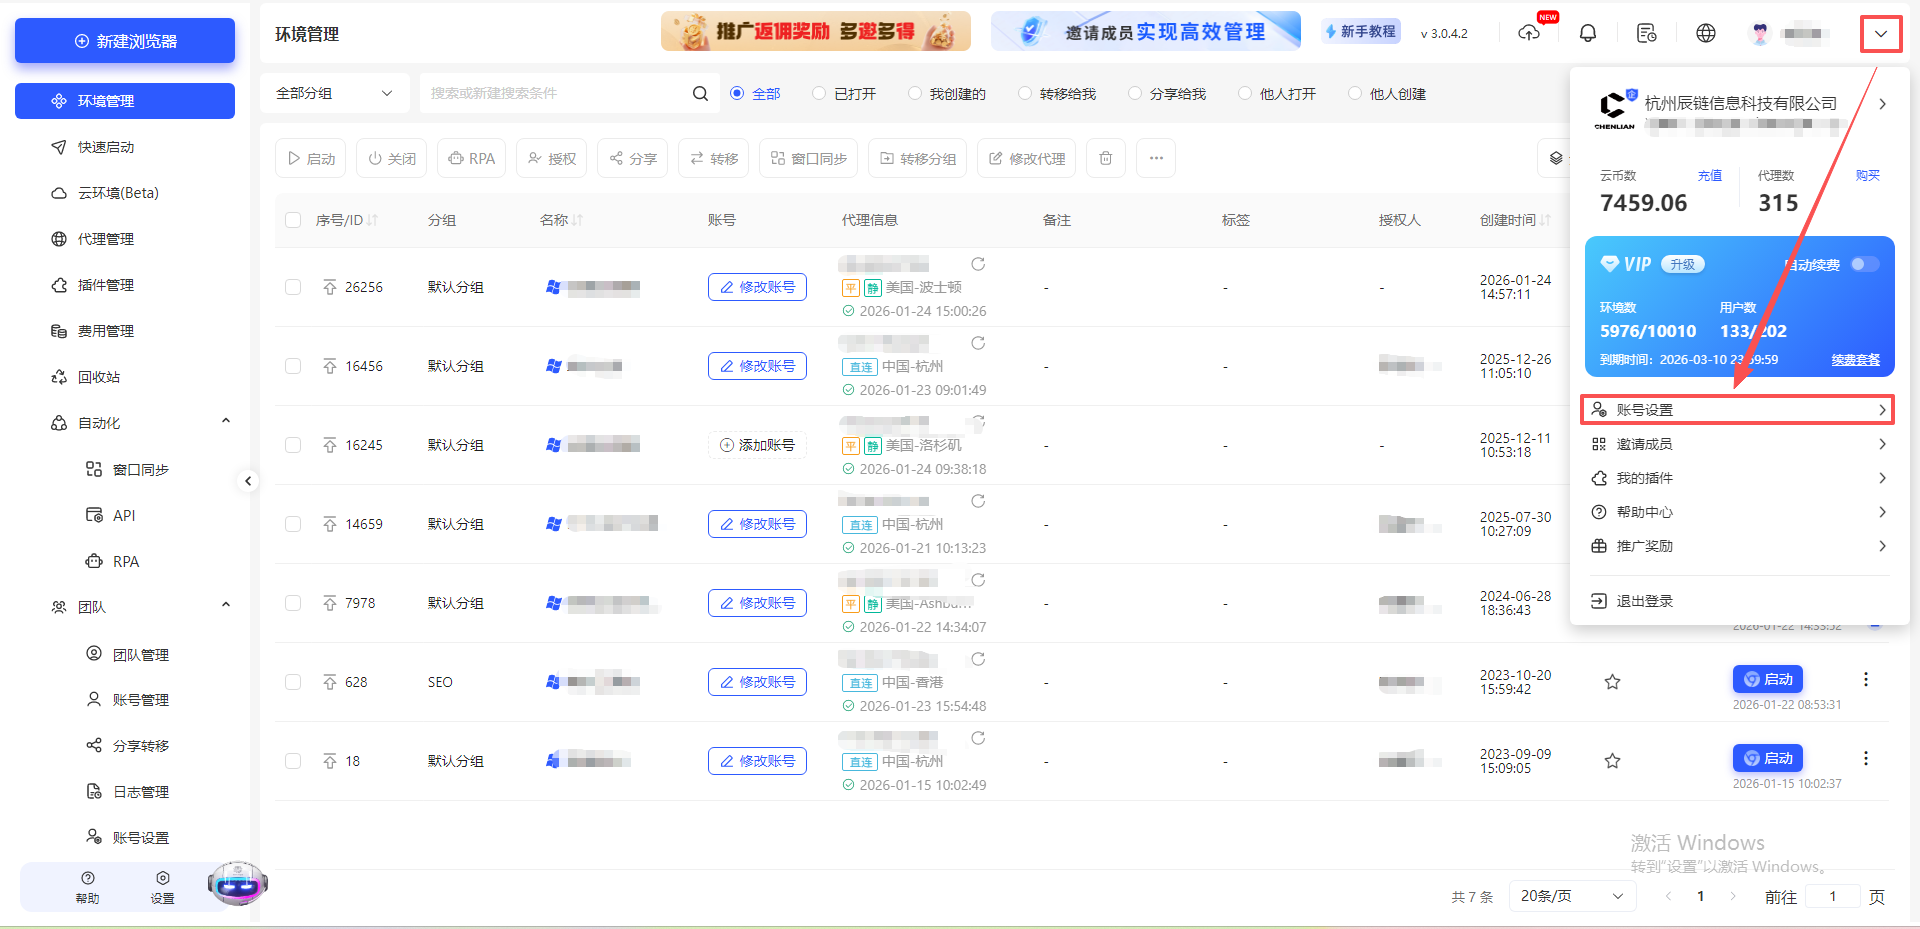Open the 20条/页 page size dropdown
The image size is (1920, 929).
[1571, 896]
